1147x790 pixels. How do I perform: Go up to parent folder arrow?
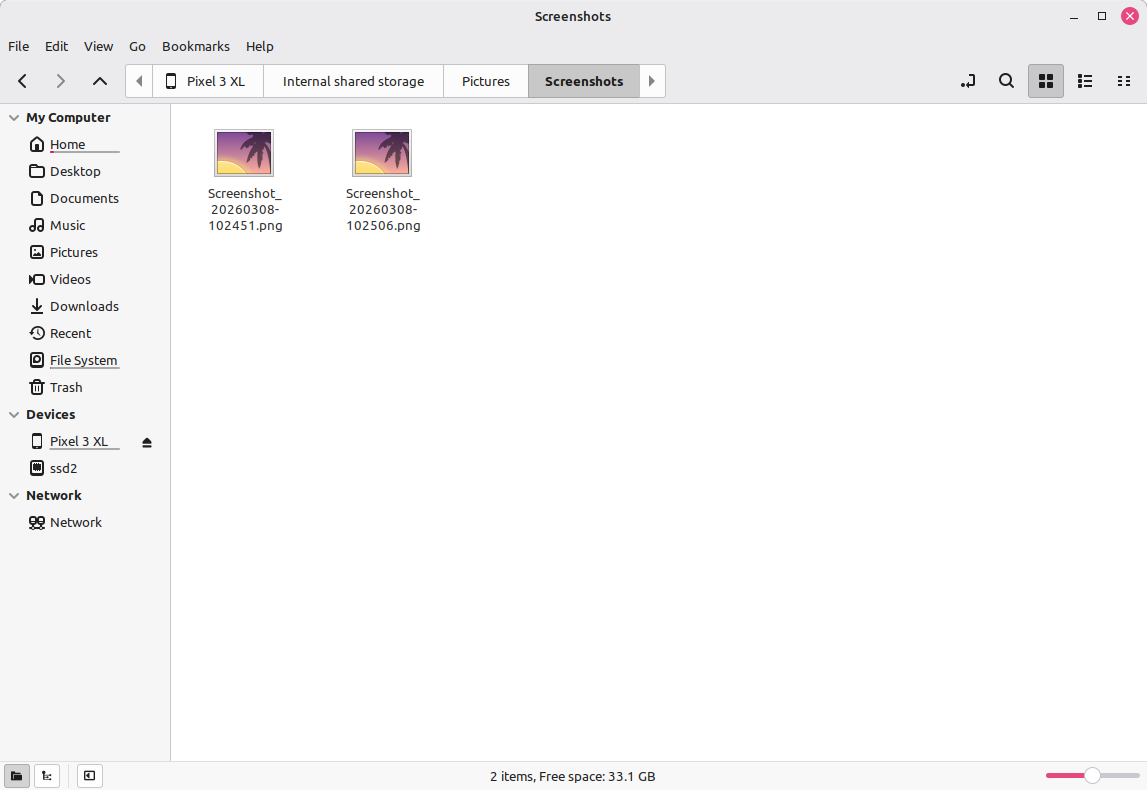pos(100,81)
